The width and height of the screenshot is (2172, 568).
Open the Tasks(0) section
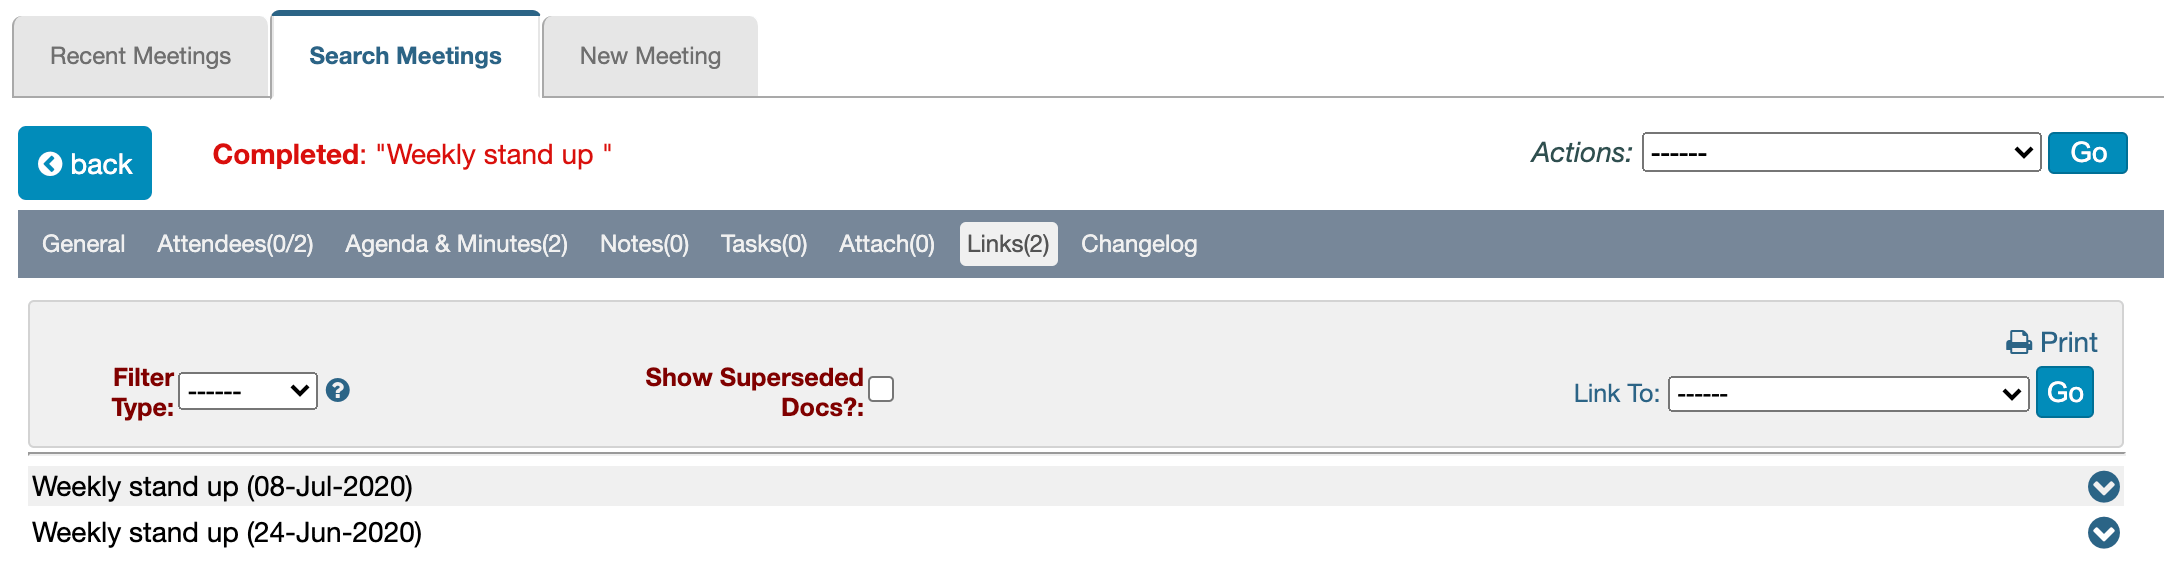coord(763,244)
